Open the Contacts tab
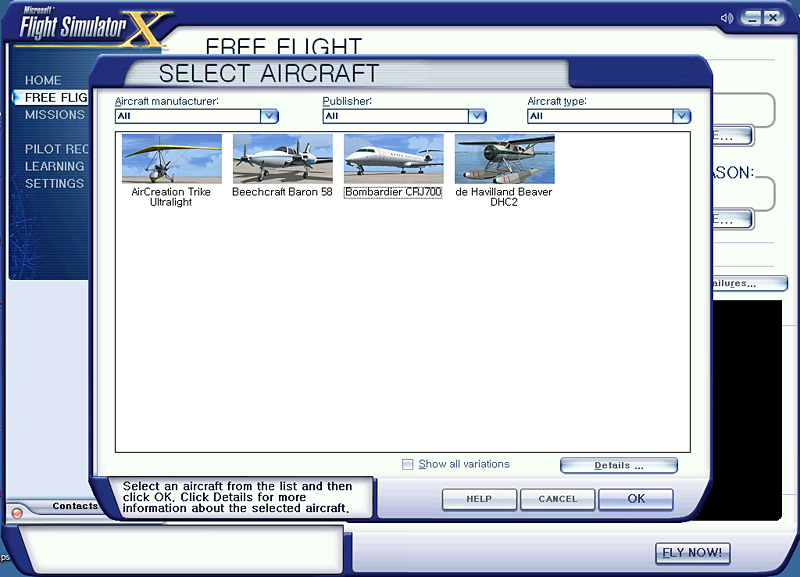The height and width of the screenshot is (577, 800). pos(75,506)
